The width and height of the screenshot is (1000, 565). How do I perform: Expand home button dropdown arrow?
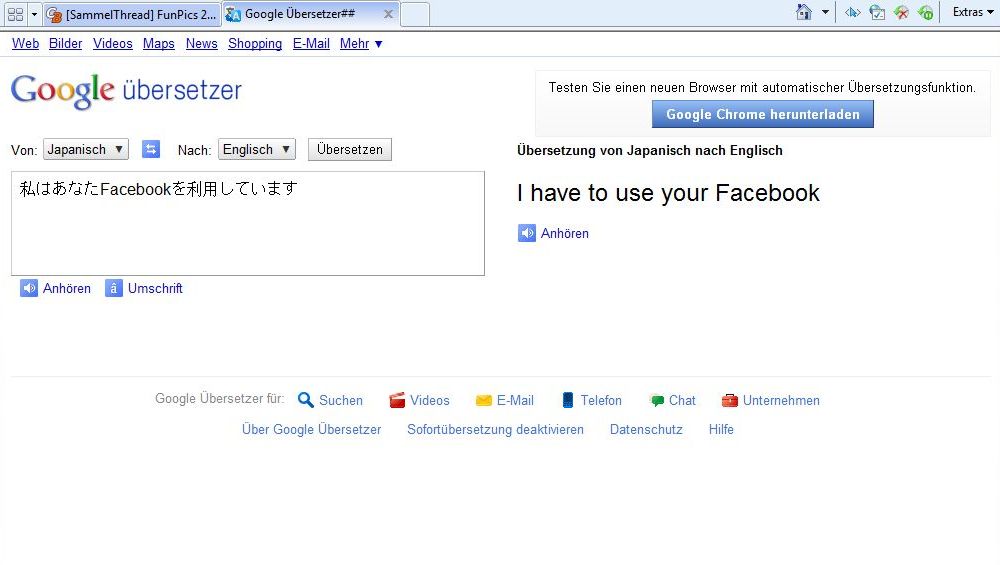pos(825,12)
